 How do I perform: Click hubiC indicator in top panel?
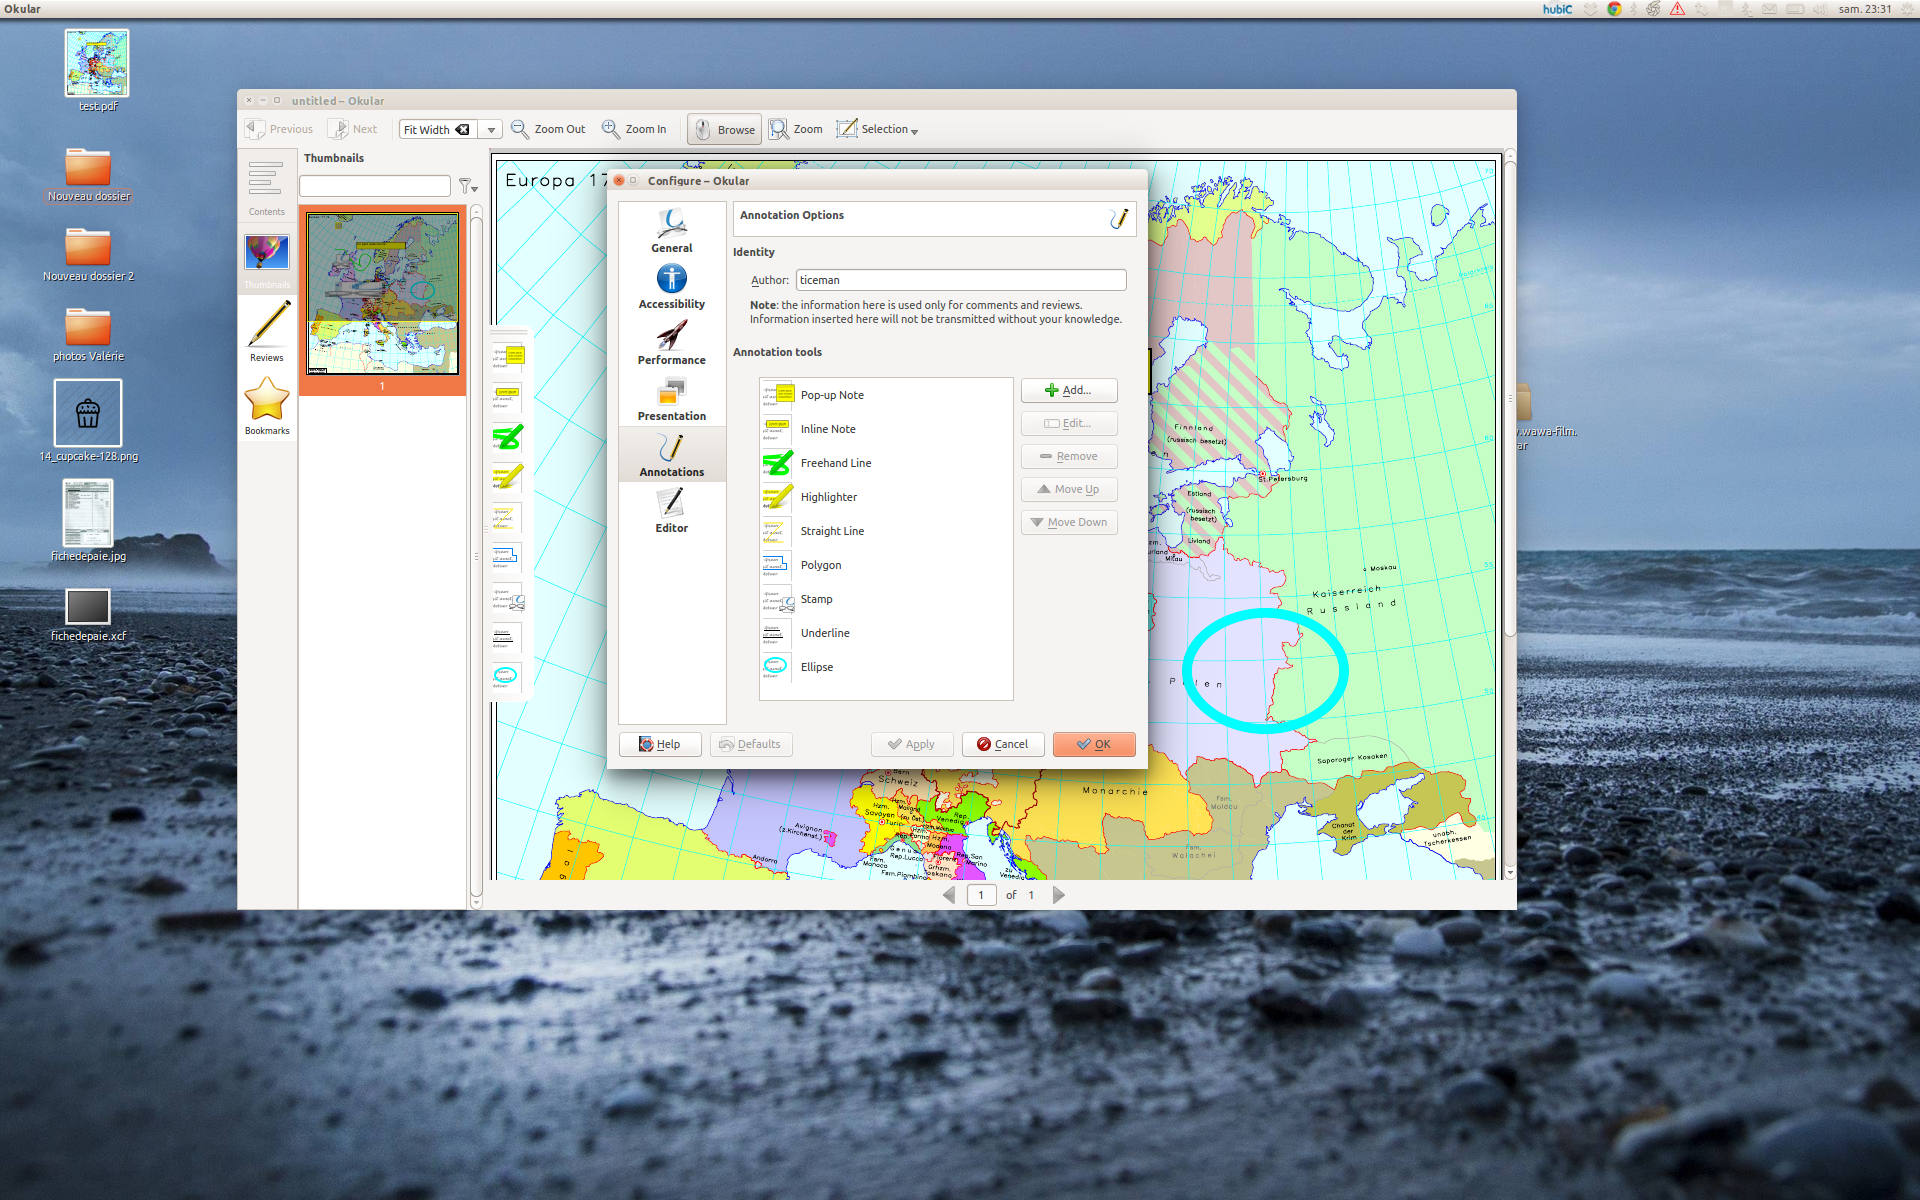[x=1557, y=9]
